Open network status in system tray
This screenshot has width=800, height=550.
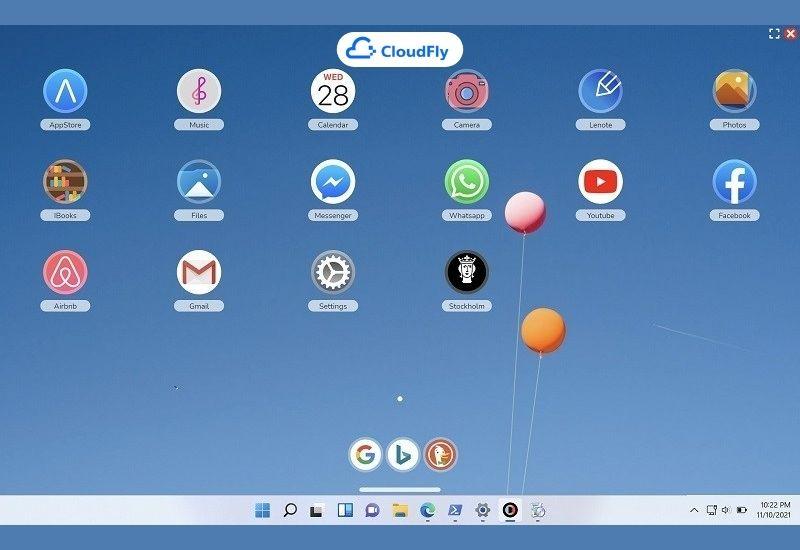coord(711,510)
